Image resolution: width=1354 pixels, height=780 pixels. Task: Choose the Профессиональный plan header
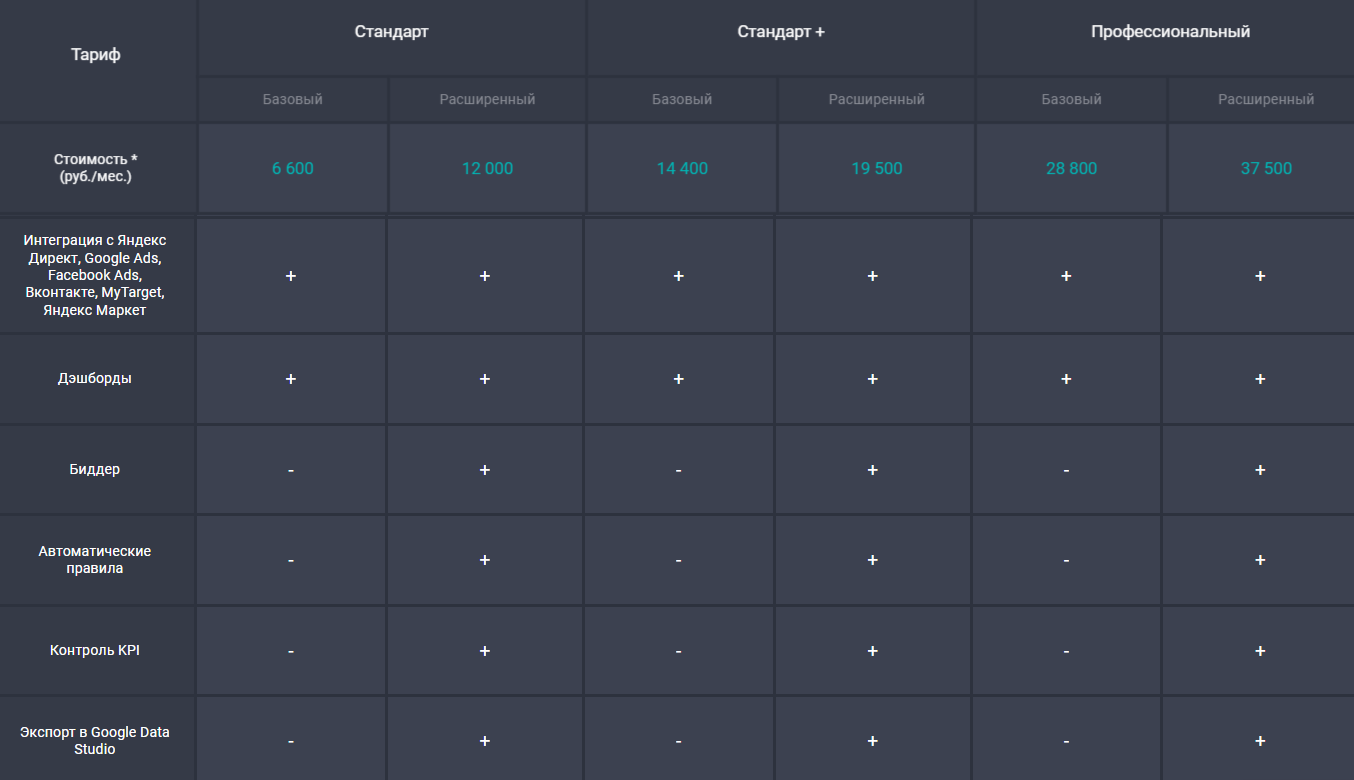point(1170,32)
